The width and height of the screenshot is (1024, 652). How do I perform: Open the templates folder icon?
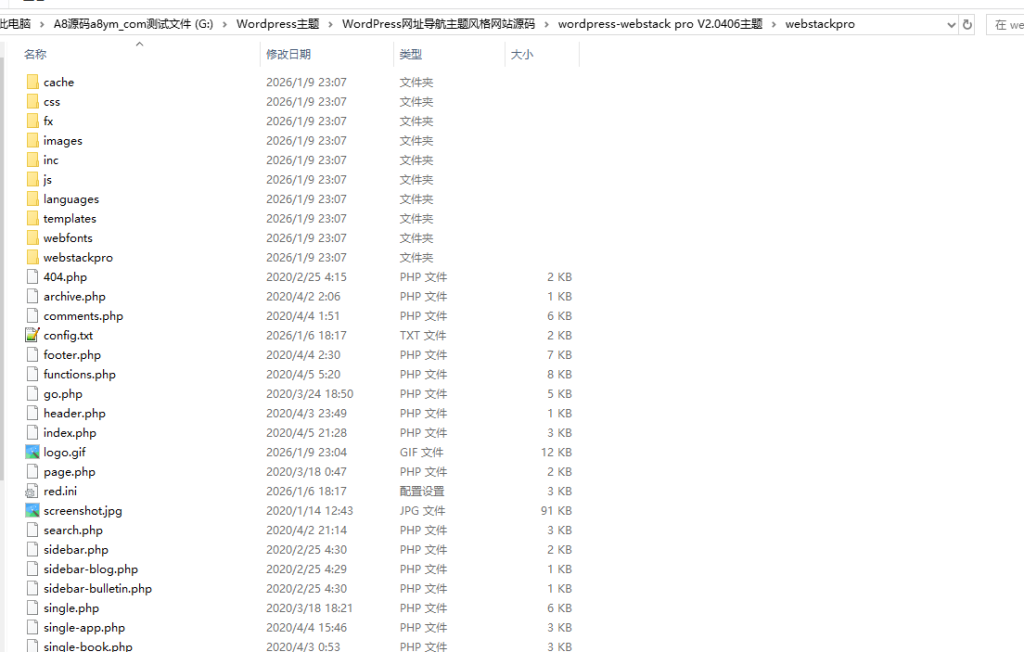click(33, 218)
